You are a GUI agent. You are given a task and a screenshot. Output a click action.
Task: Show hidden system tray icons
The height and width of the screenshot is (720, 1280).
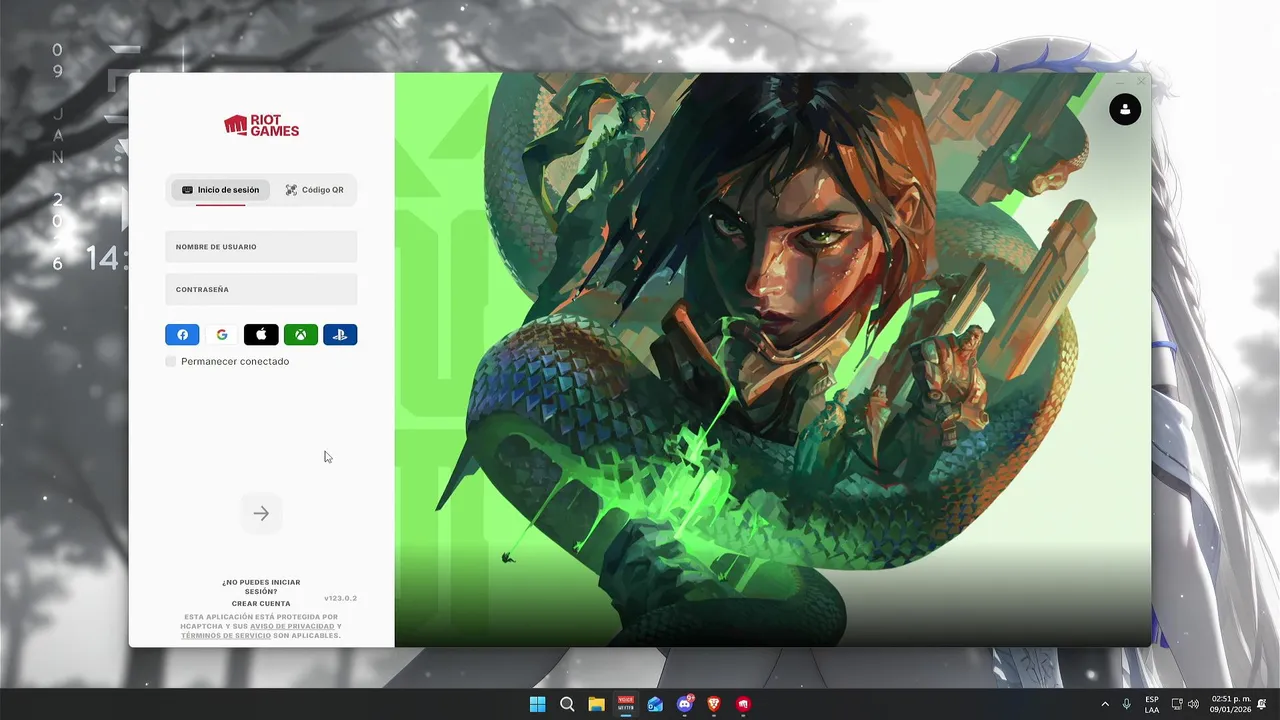pyautogui.click(x=1105, y=704)
